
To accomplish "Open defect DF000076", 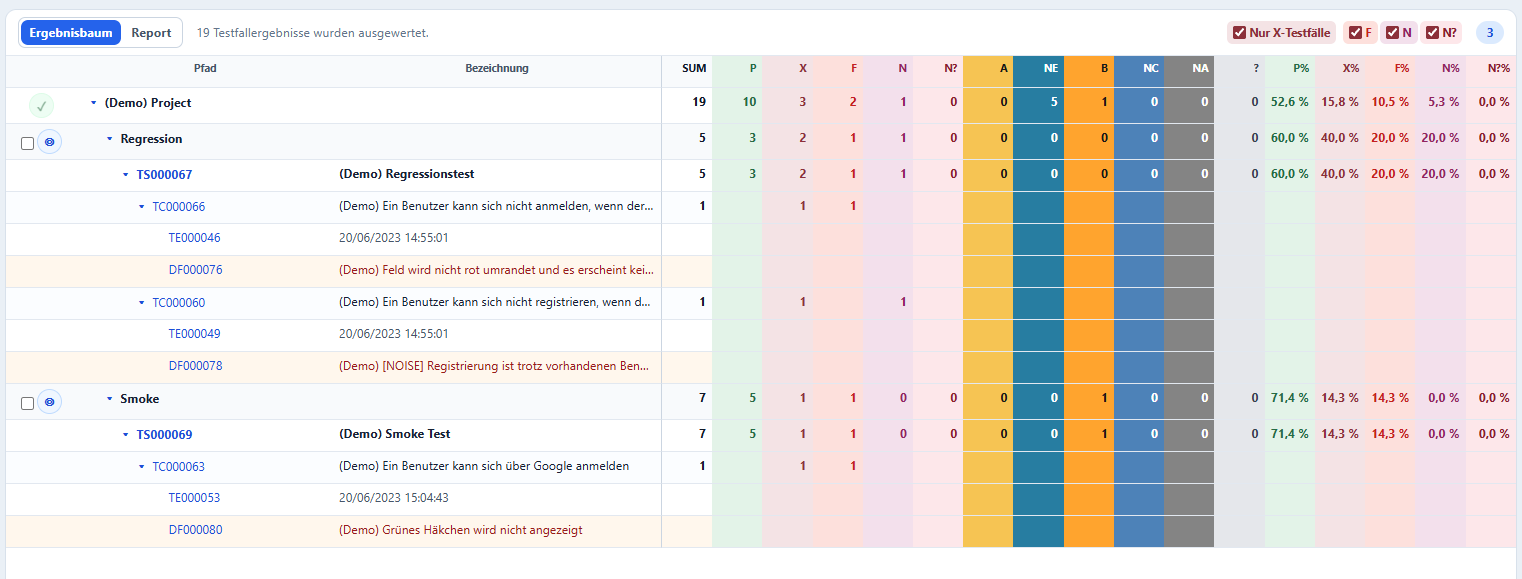I will pyautogui.click(x=195, y=270).
